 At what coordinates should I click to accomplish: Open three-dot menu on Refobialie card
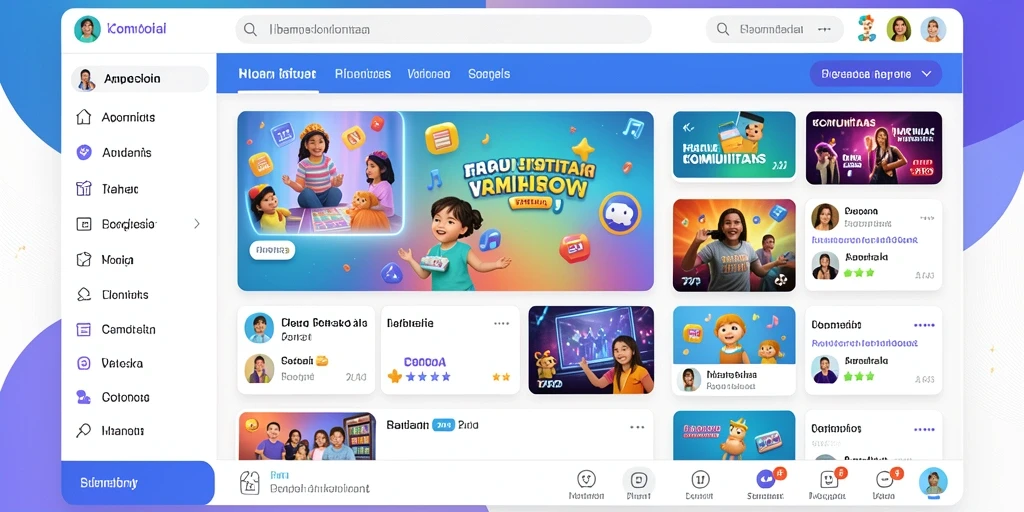click(502, 323)
